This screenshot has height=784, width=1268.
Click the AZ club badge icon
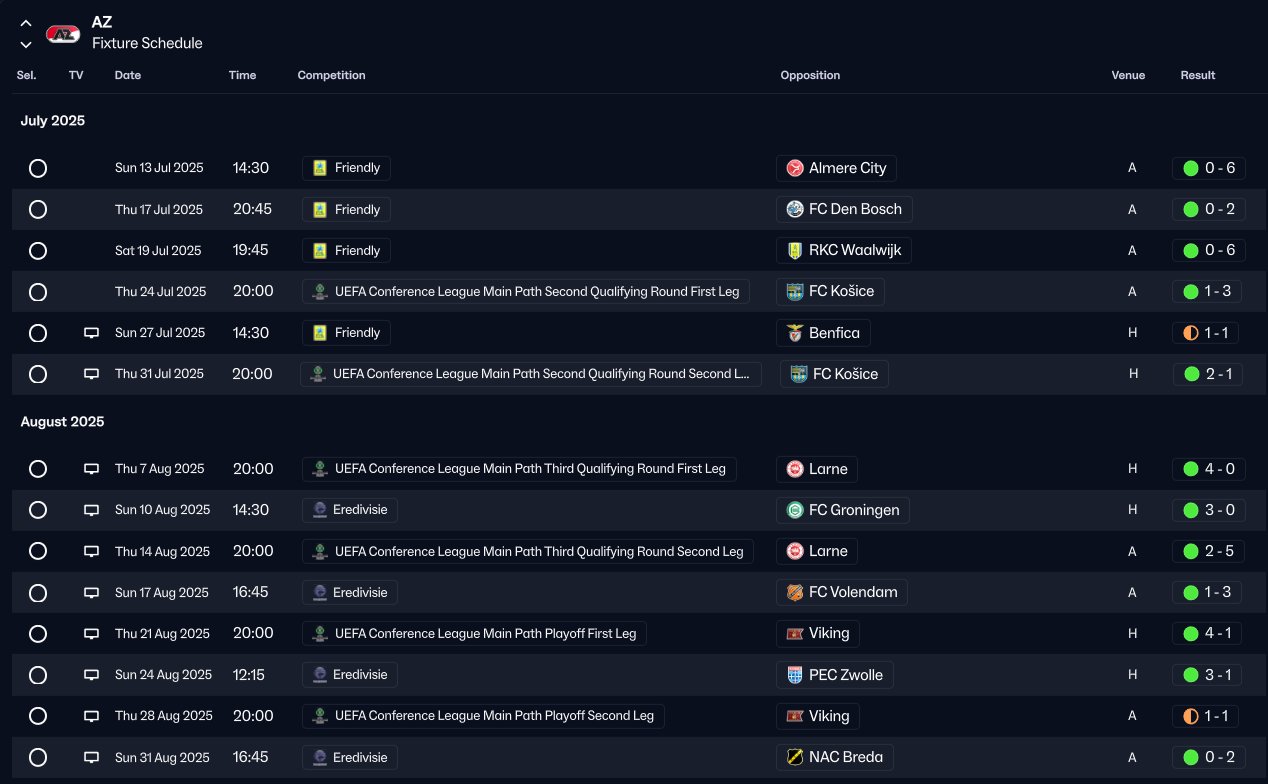63,34
